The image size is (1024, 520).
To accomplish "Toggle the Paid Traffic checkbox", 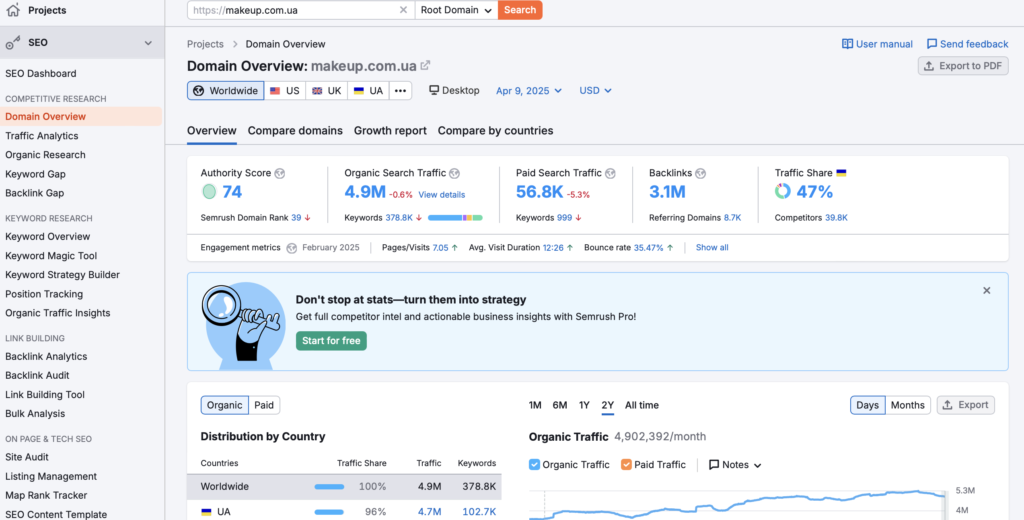I will click(626, 464).
